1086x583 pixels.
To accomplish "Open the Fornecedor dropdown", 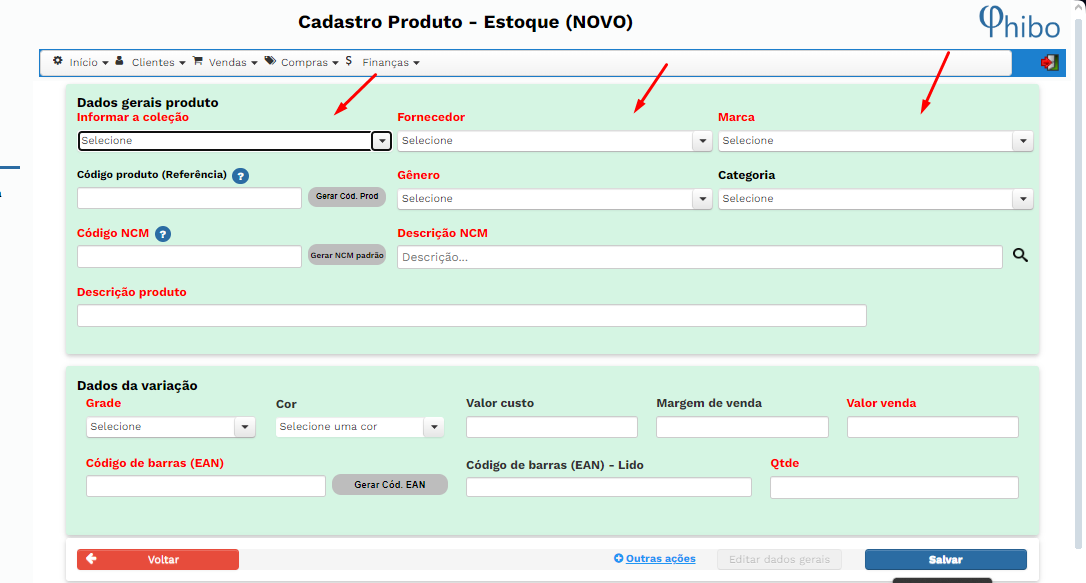I will pos(554,141).
